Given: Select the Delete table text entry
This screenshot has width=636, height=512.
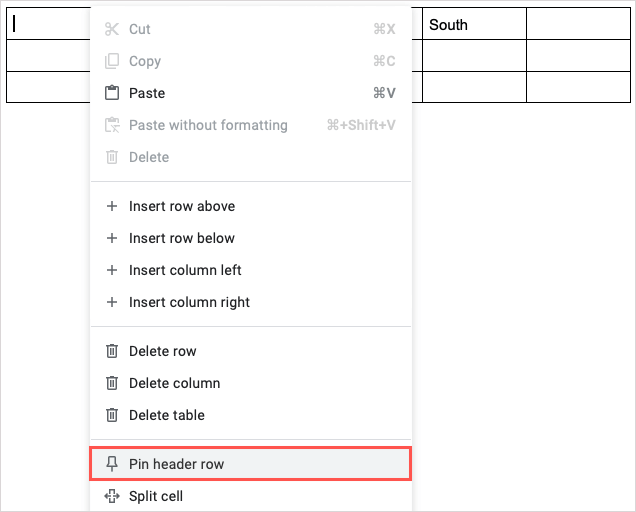Looking at the screenshot, I should point(167,415).
